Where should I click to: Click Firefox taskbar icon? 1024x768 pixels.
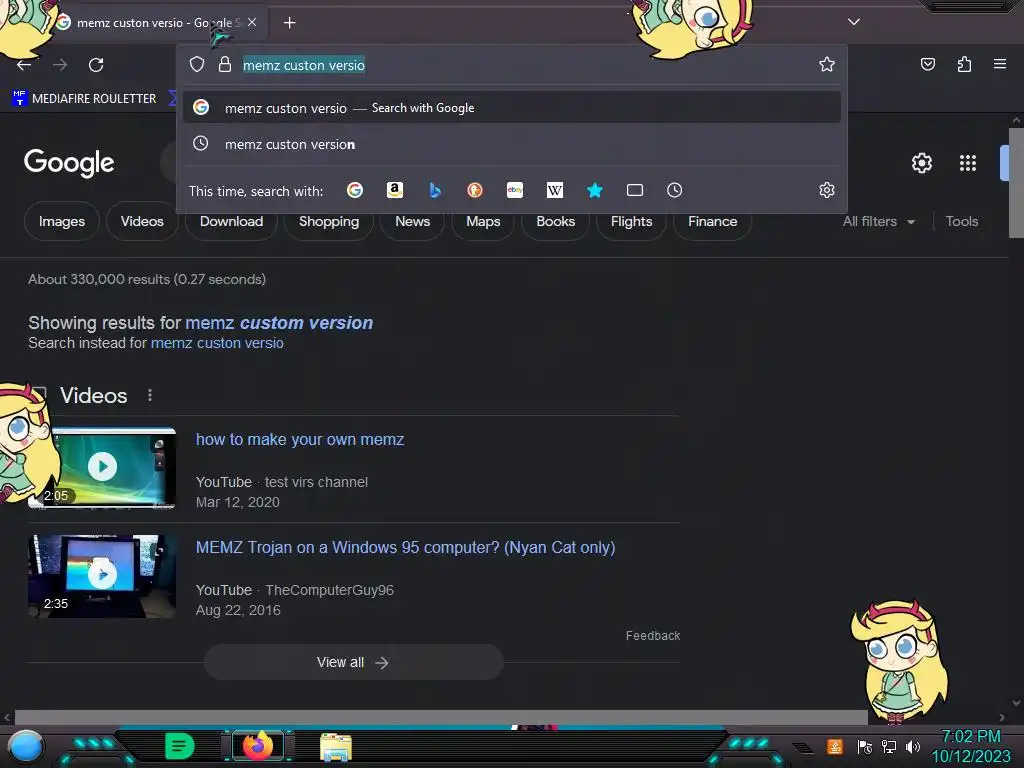[257, 745]
